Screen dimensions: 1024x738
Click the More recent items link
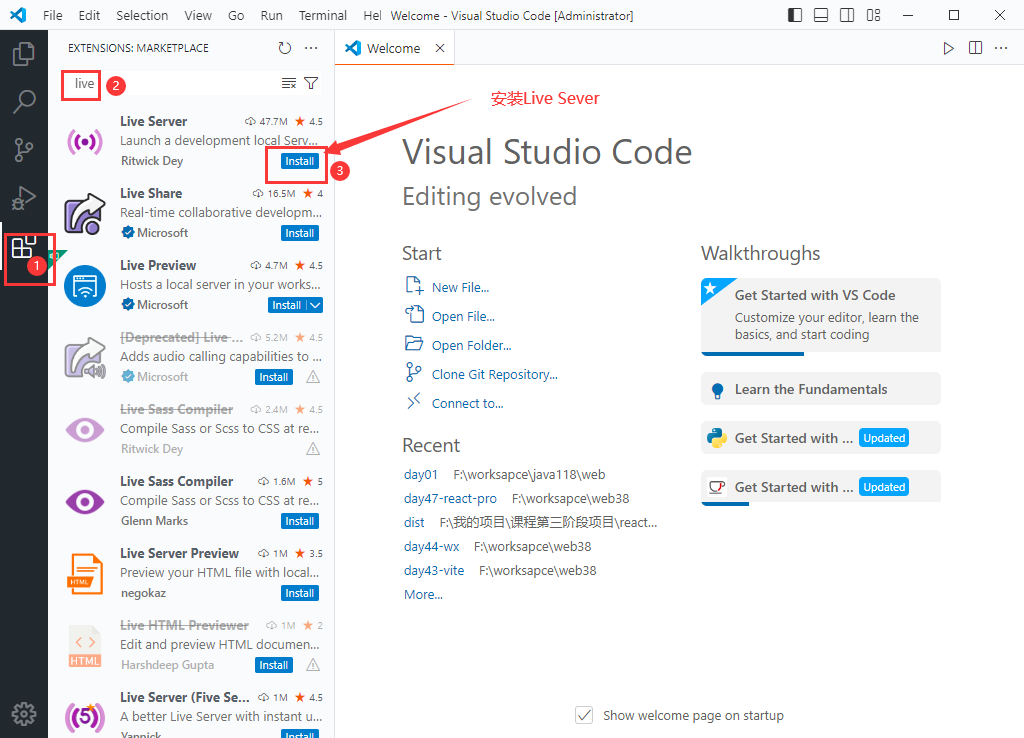[x=423, y=595]
